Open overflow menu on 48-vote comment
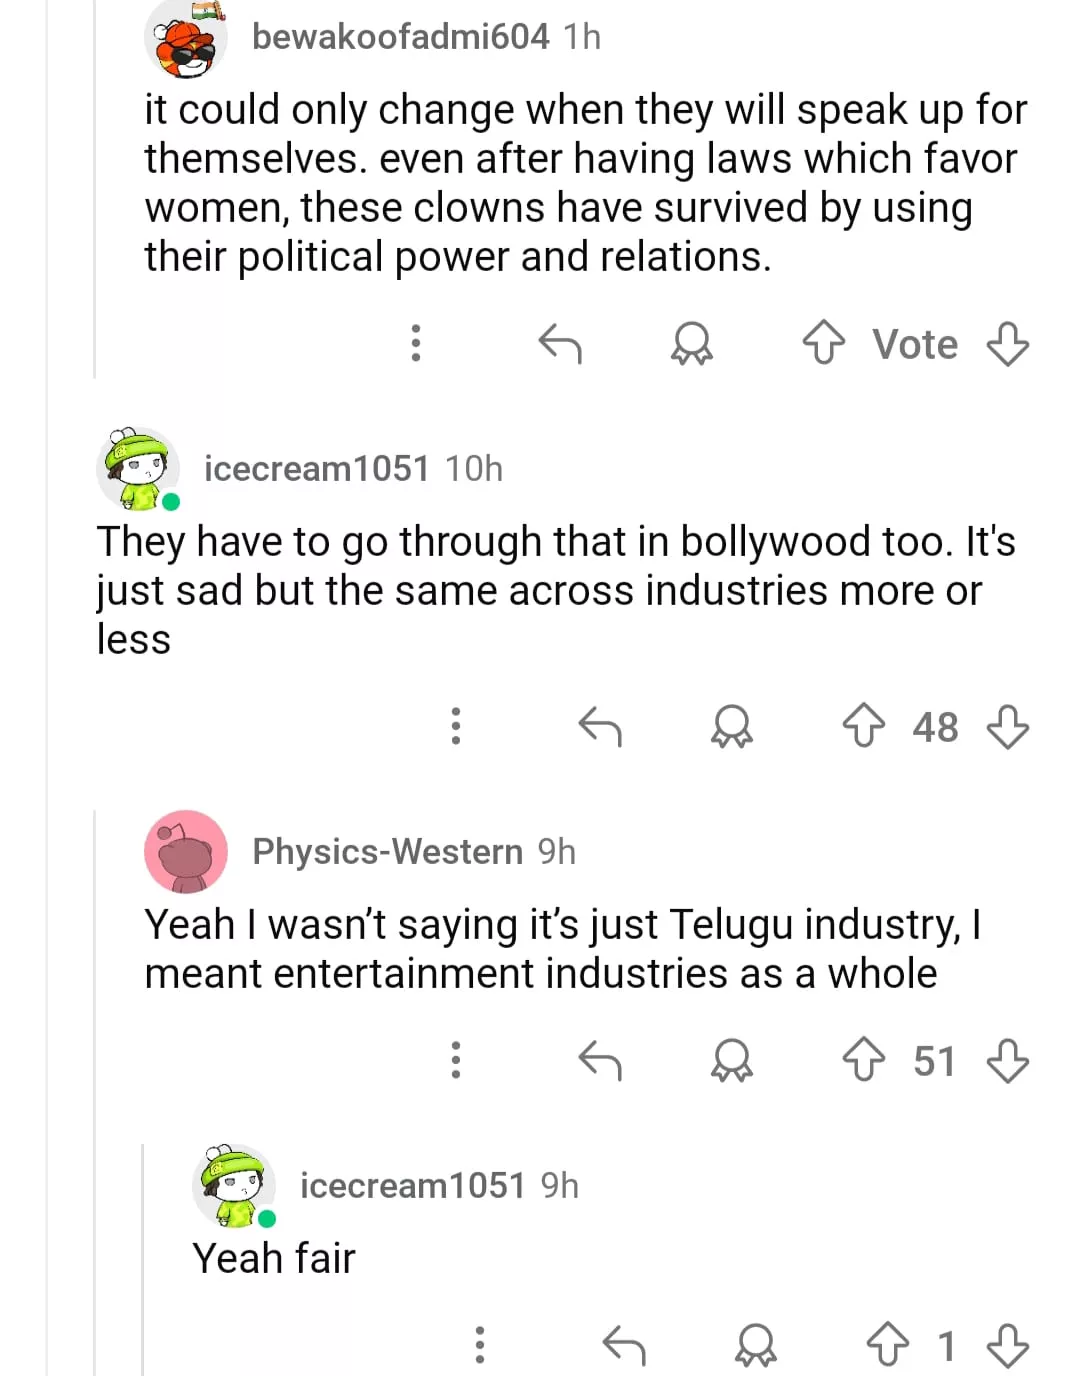The image size is (1080, 1376). pos(456,726)
